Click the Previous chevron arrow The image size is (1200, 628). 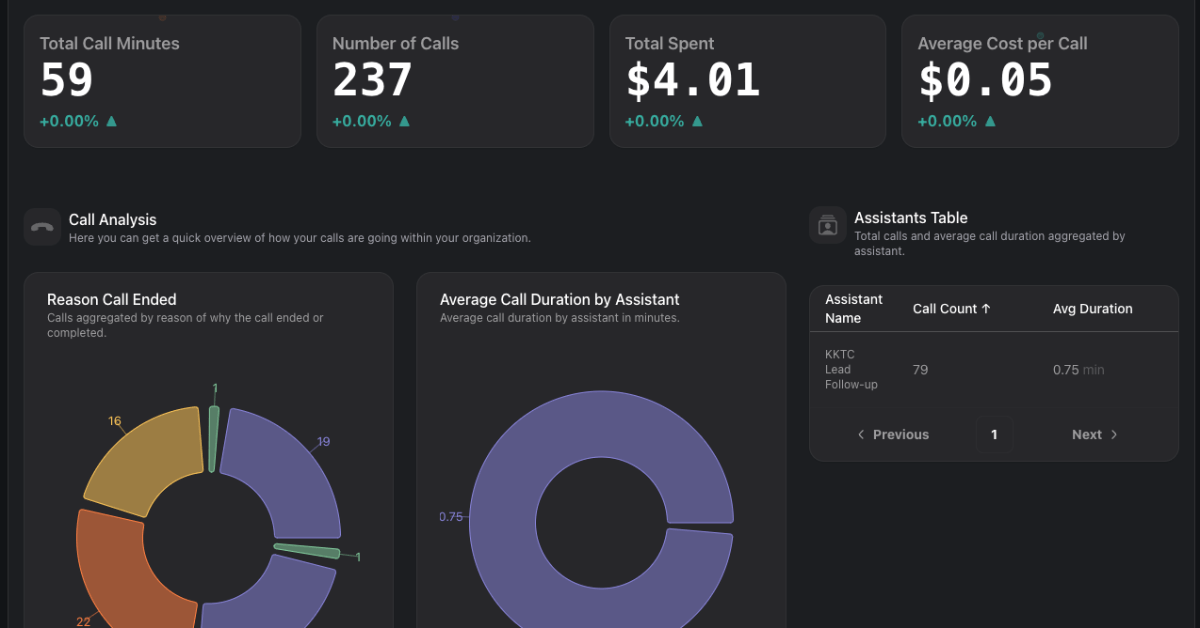point(862,435)
